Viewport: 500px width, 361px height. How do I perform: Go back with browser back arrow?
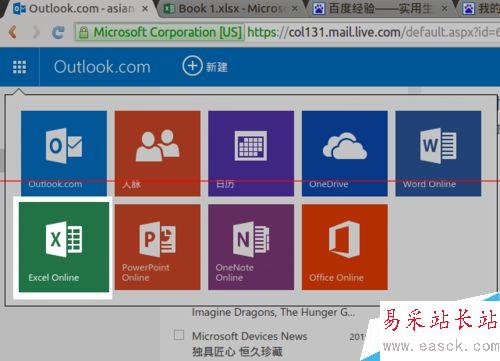pos(13,32)
